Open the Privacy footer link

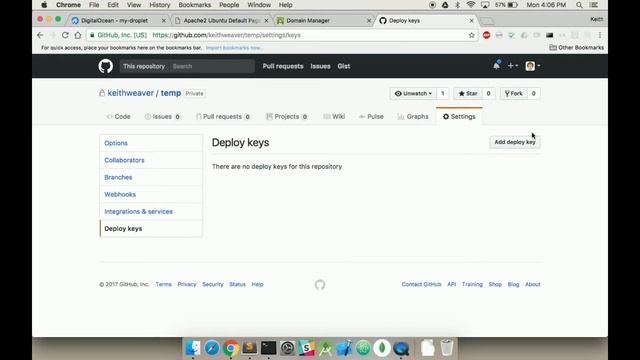pyautogui.click(x=187, y=284)
